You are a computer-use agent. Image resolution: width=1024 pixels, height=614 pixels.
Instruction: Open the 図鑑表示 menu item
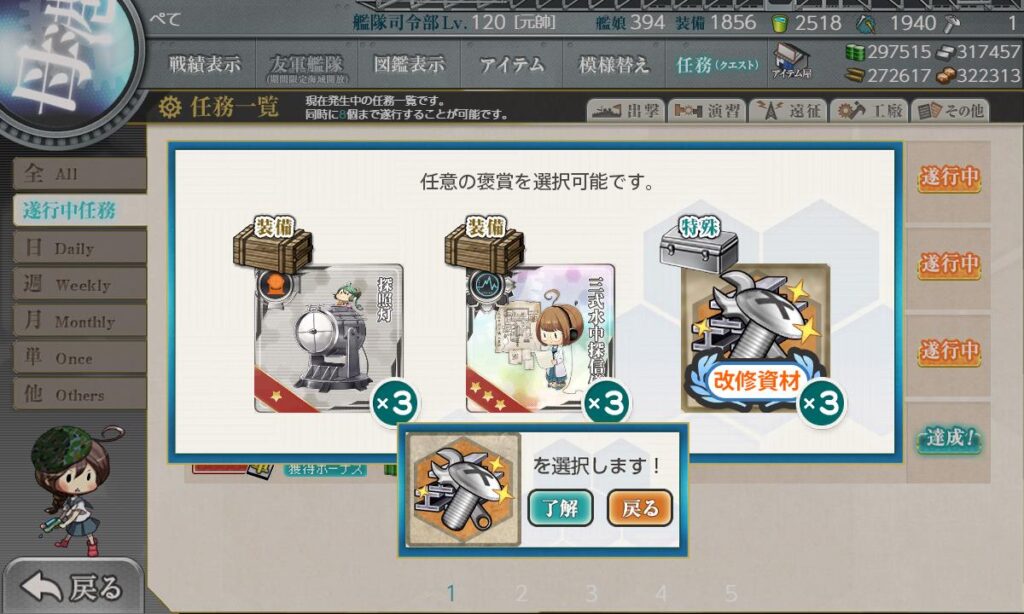[x=409, y=64]
